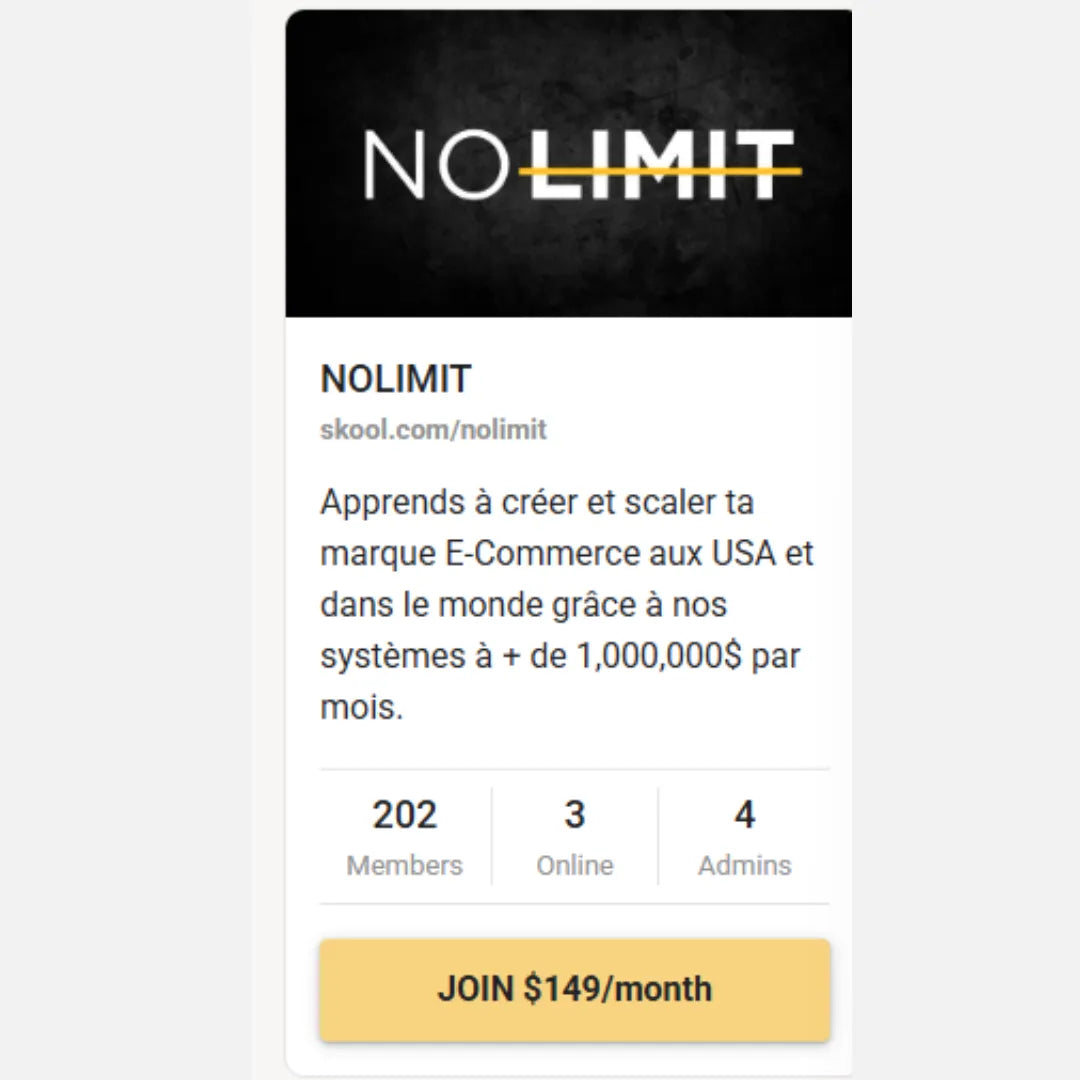Click the "1,000,000$" amount in description
1080x1080 pixels.
coord(657,657)
